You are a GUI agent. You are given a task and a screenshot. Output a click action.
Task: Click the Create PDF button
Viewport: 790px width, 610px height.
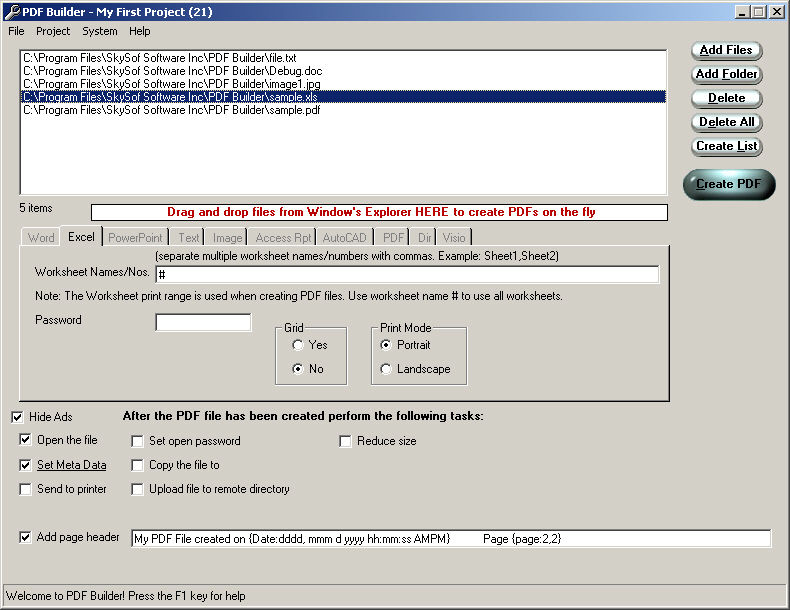coord(729,184)
